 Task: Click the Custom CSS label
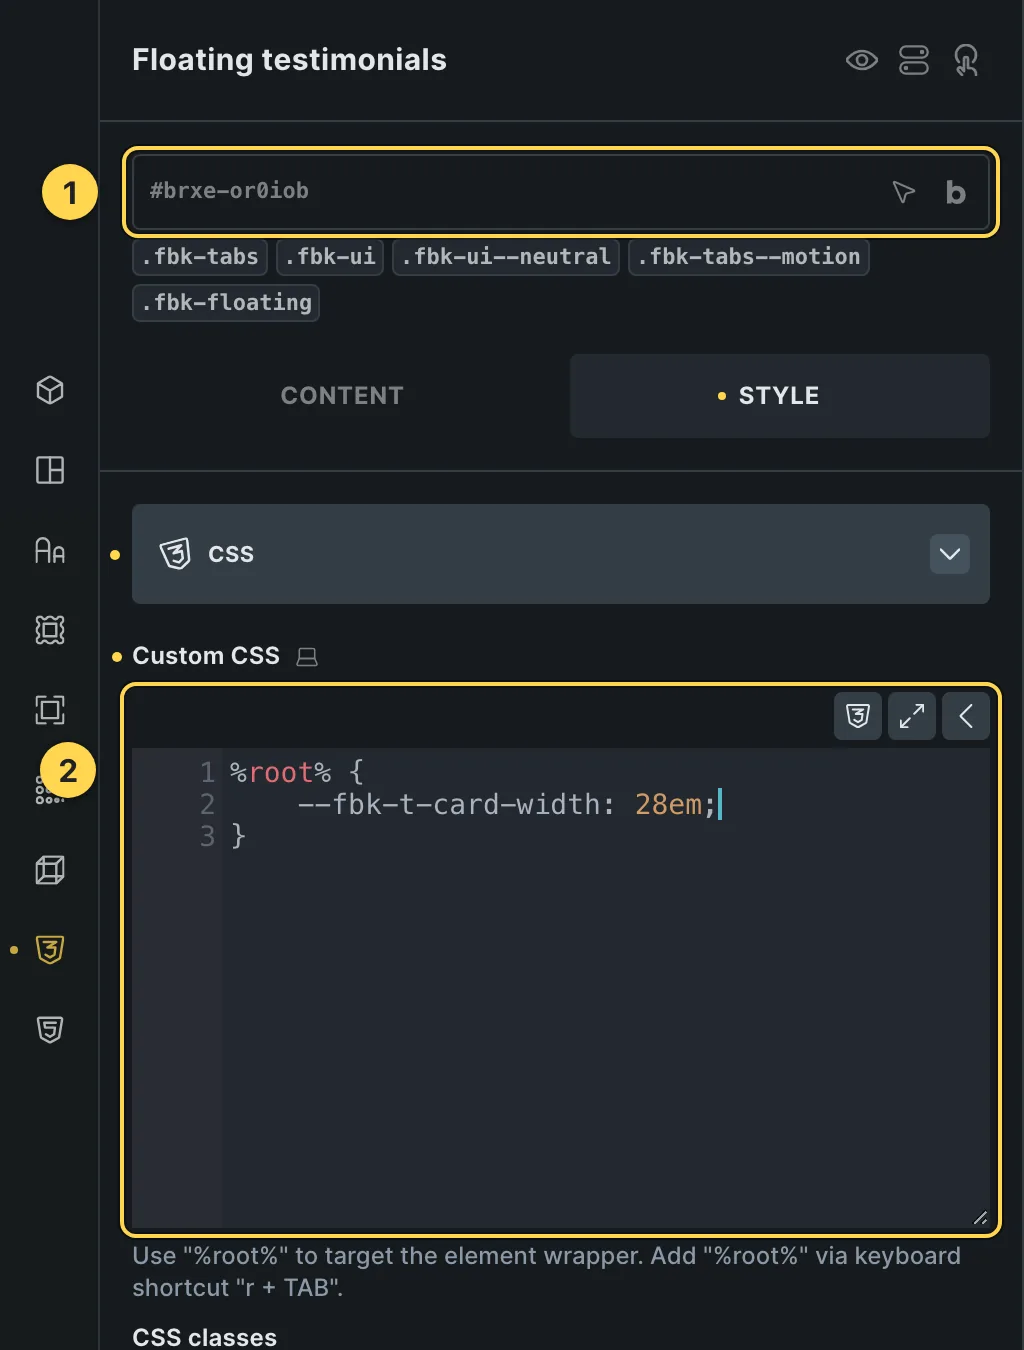(206, 656)
